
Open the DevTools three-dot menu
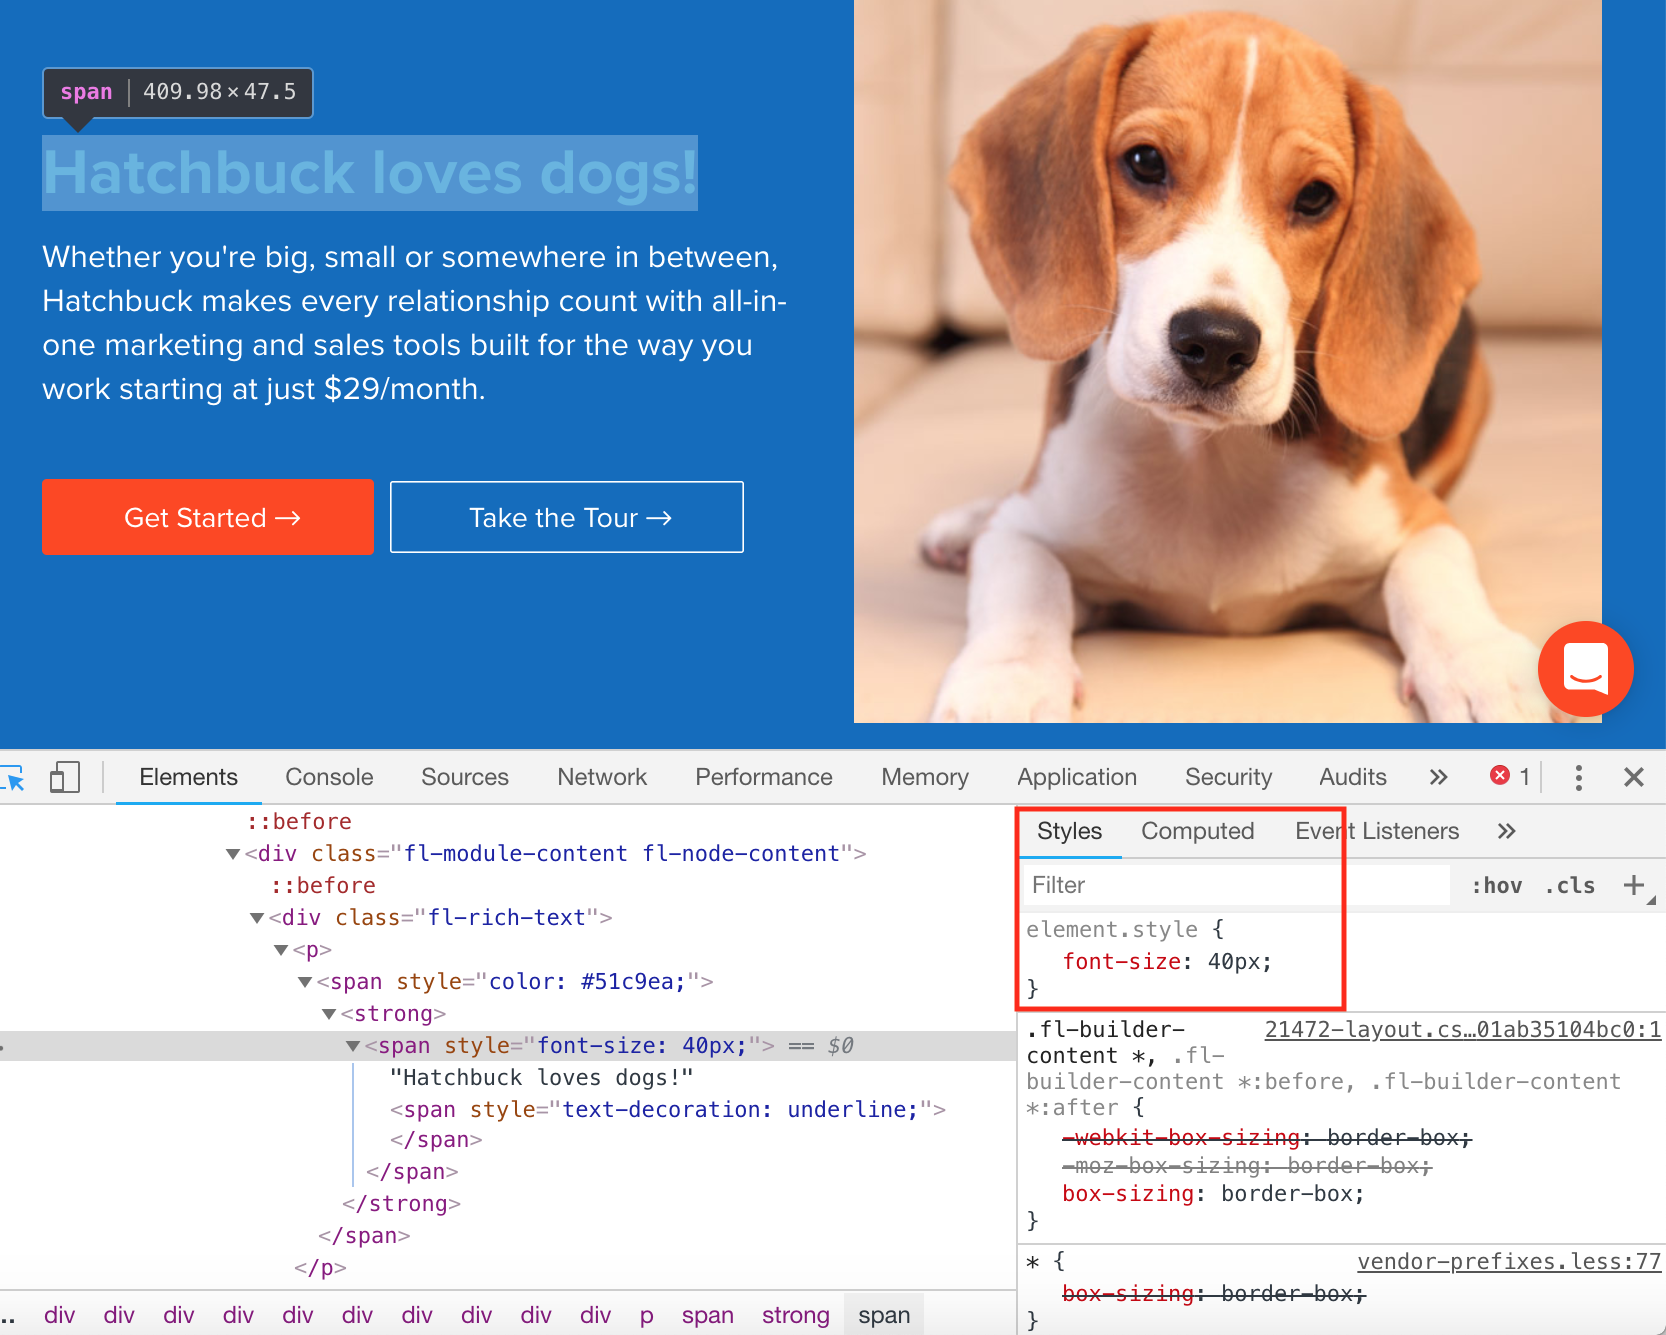click(x=1578, y=777)
